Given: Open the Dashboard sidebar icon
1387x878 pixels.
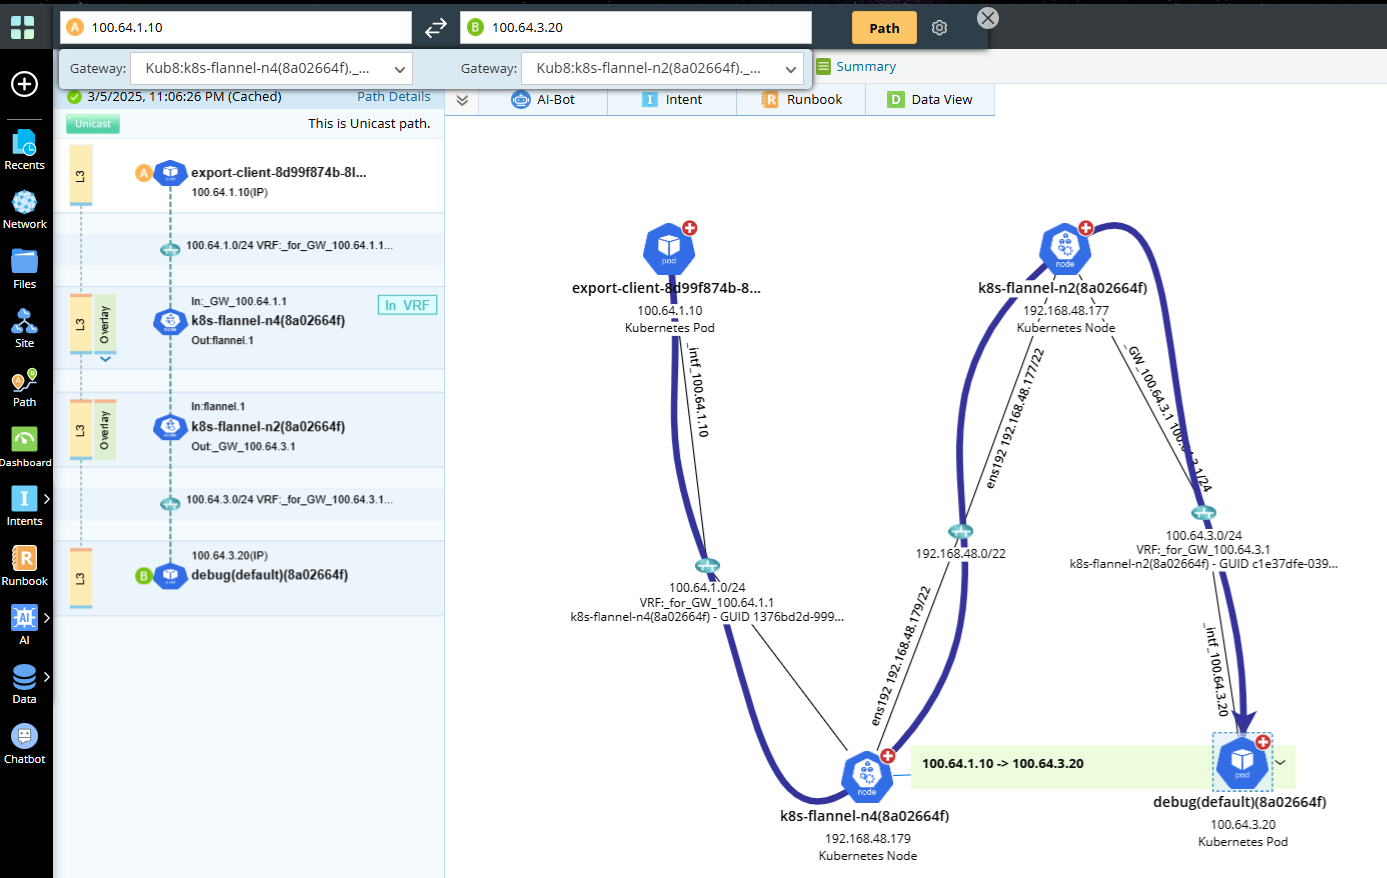Looking at the screenshot, I should [x=24, y=446].
